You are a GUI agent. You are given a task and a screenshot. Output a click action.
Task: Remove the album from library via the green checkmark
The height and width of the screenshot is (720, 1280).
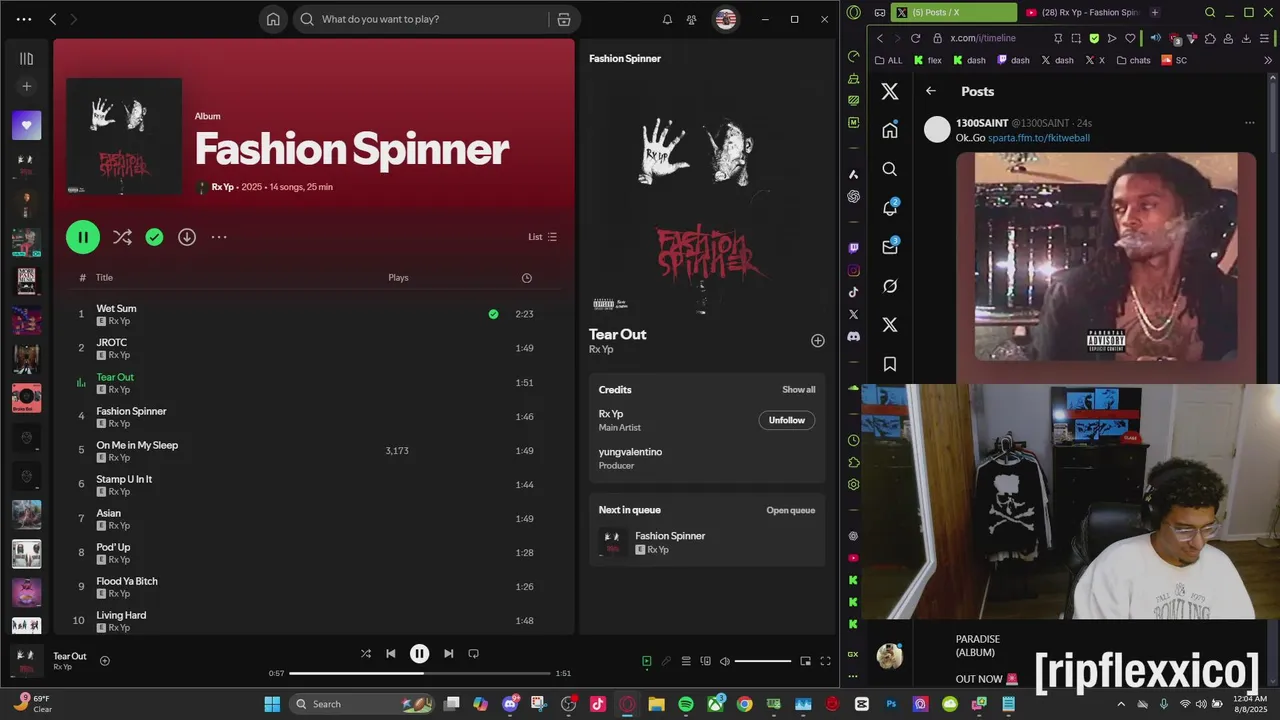(x=154, y=237)
